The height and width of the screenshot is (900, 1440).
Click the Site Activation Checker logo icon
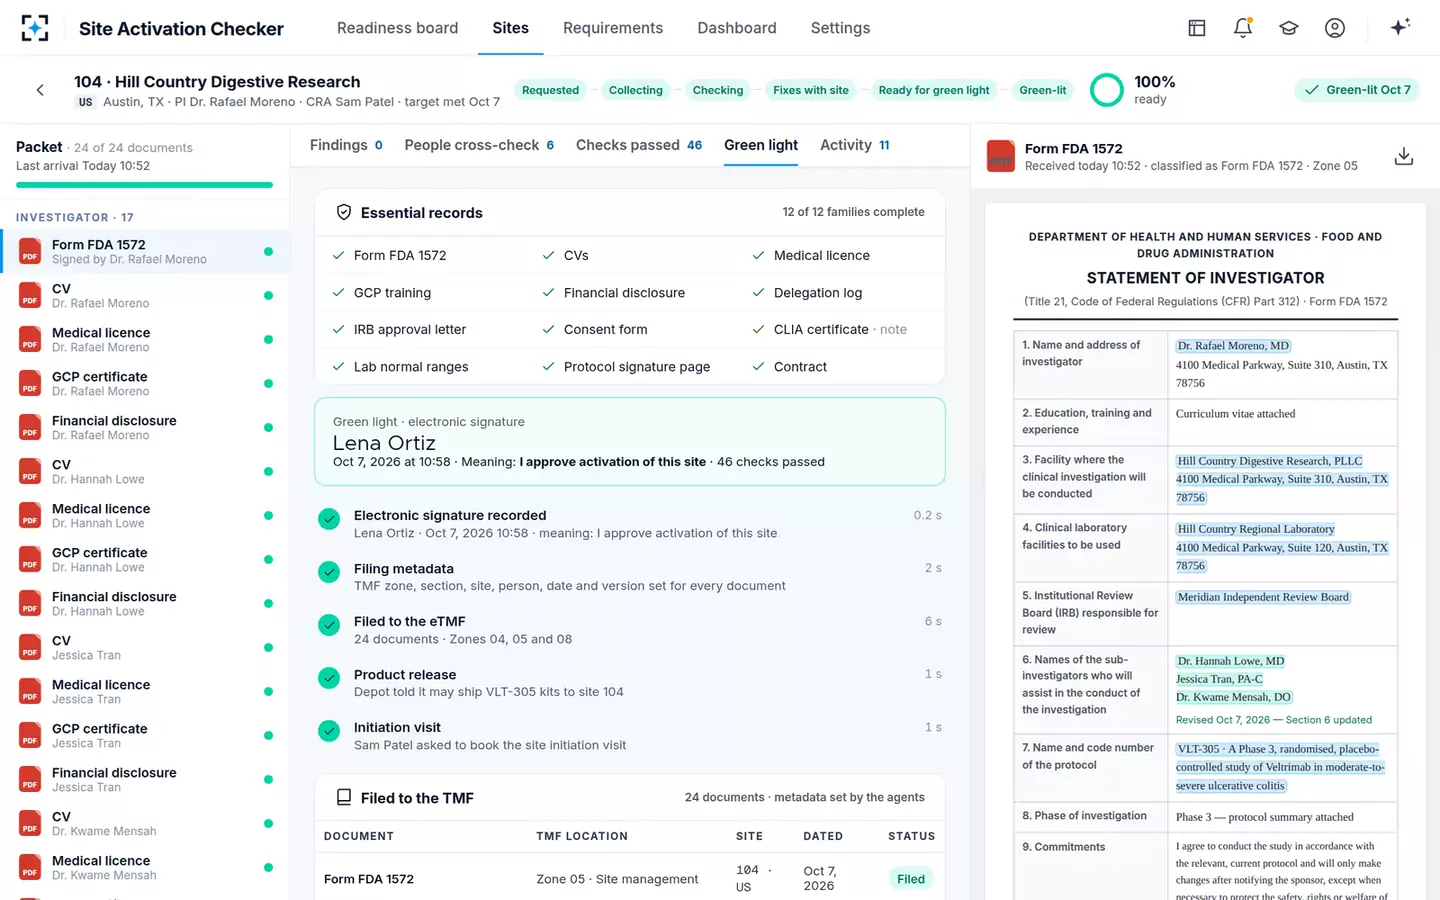tap(35, 28)
